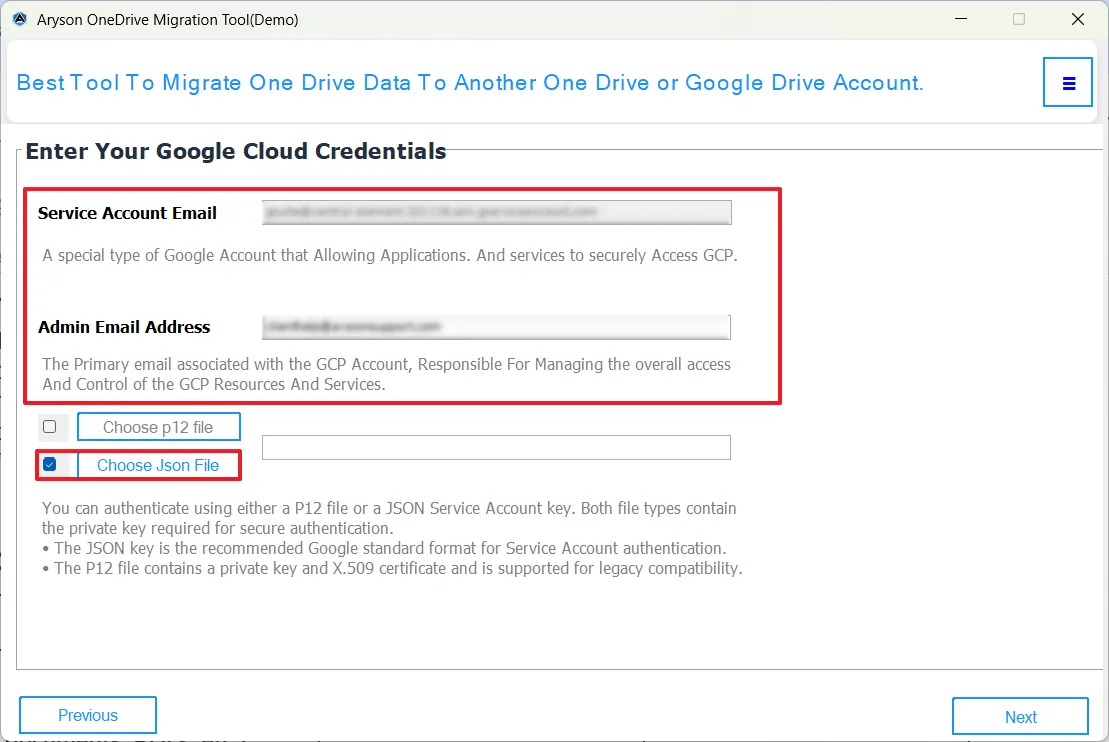Screen dimensions: 1109x742
Task: Enable the Choose p12 file checkbox
Action: click(50, 427)
